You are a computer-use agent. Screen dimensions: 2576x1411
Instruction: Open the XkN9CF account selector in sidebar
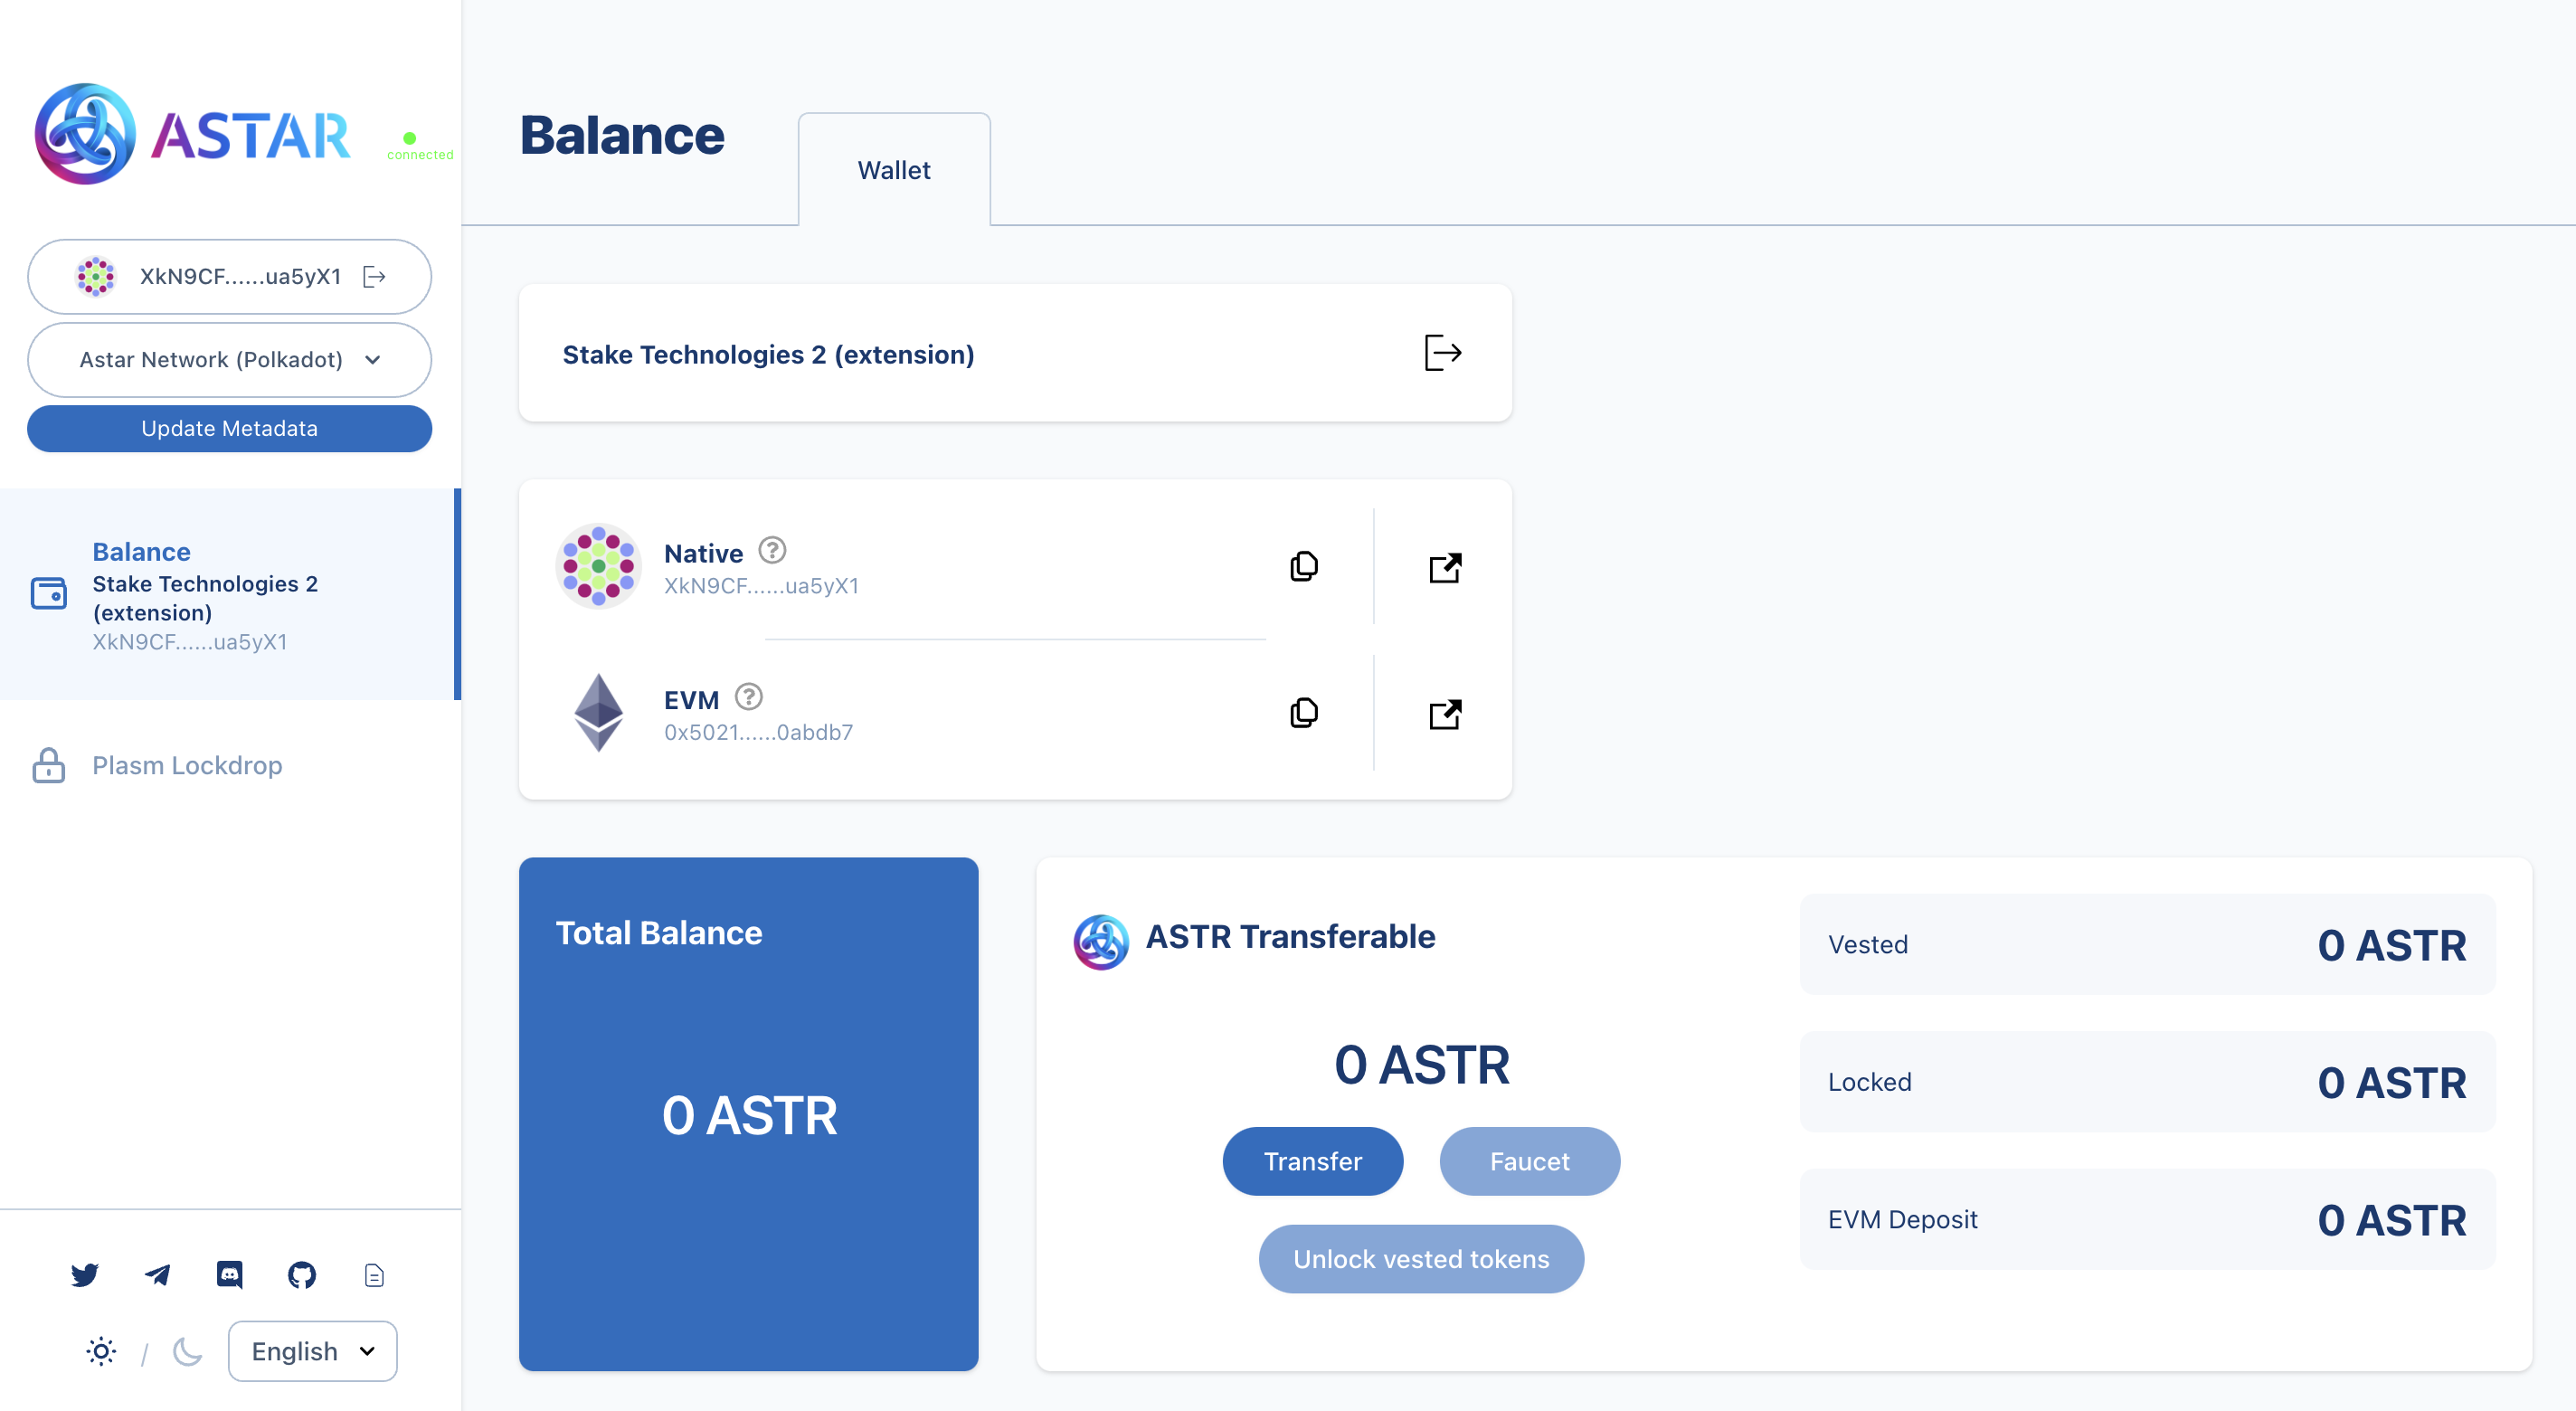(228, 277)
